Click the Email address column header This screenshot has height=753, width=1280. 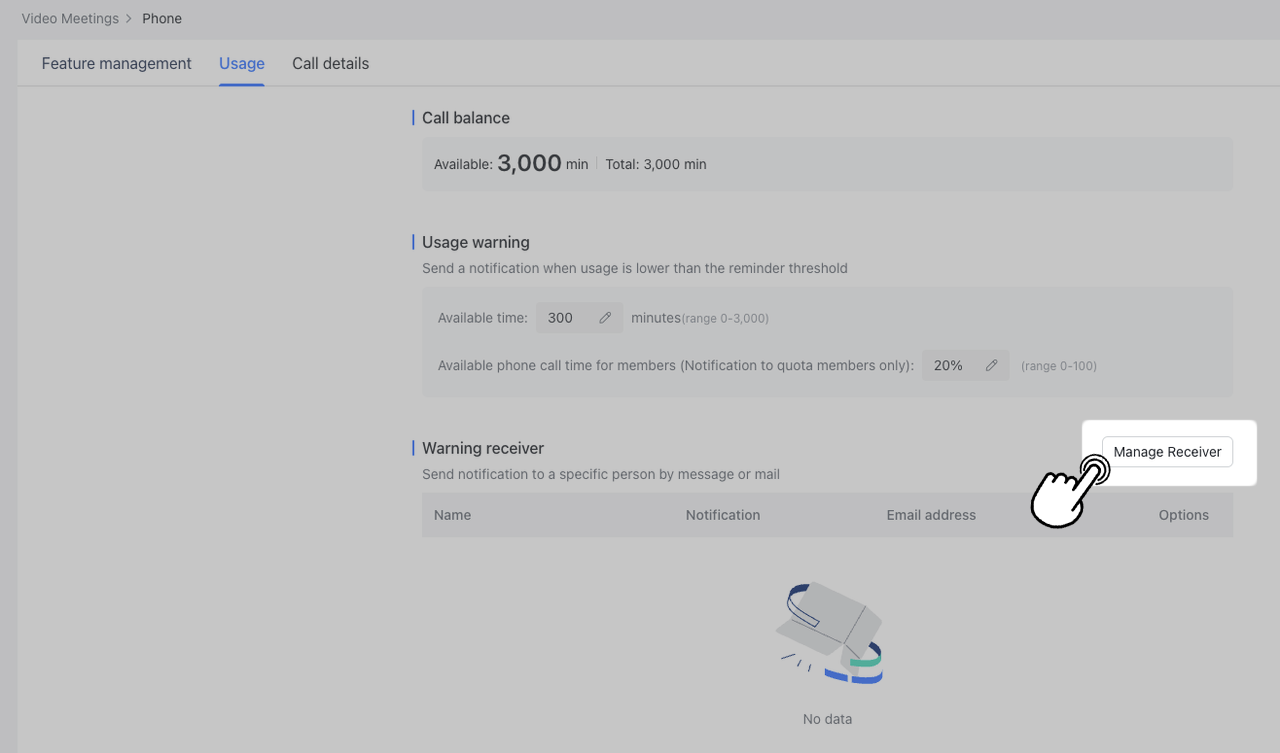pos(931,515)
